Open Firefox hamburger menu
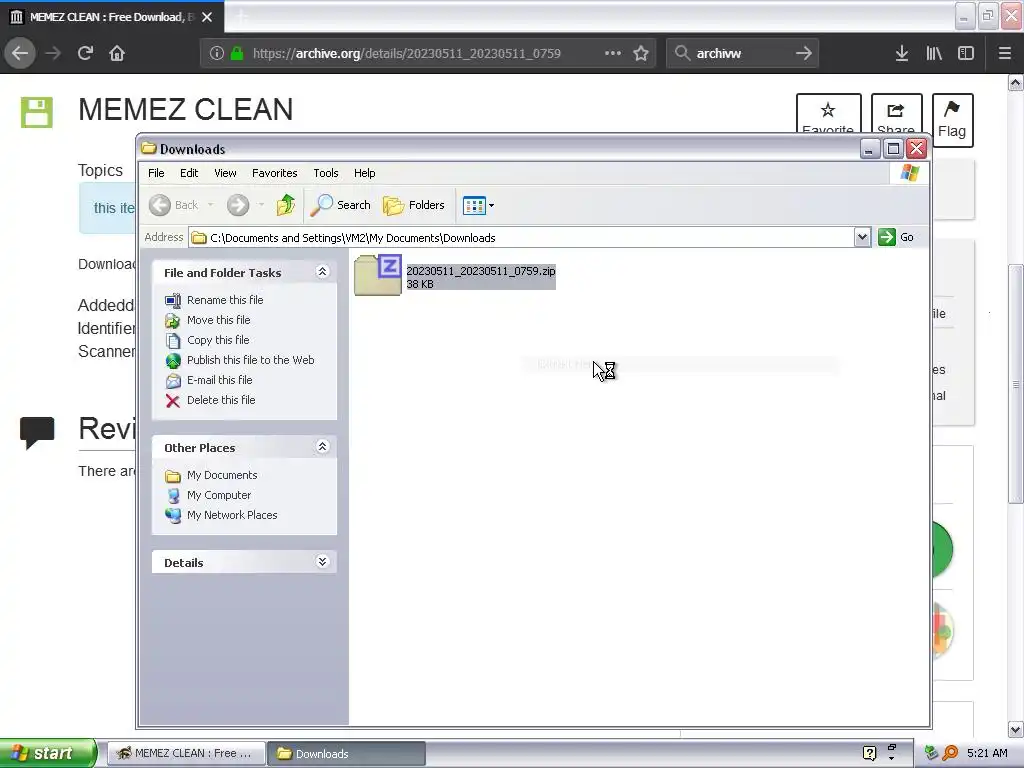The height and width of the screenshot is (768, 1024). pos(1005,53)
